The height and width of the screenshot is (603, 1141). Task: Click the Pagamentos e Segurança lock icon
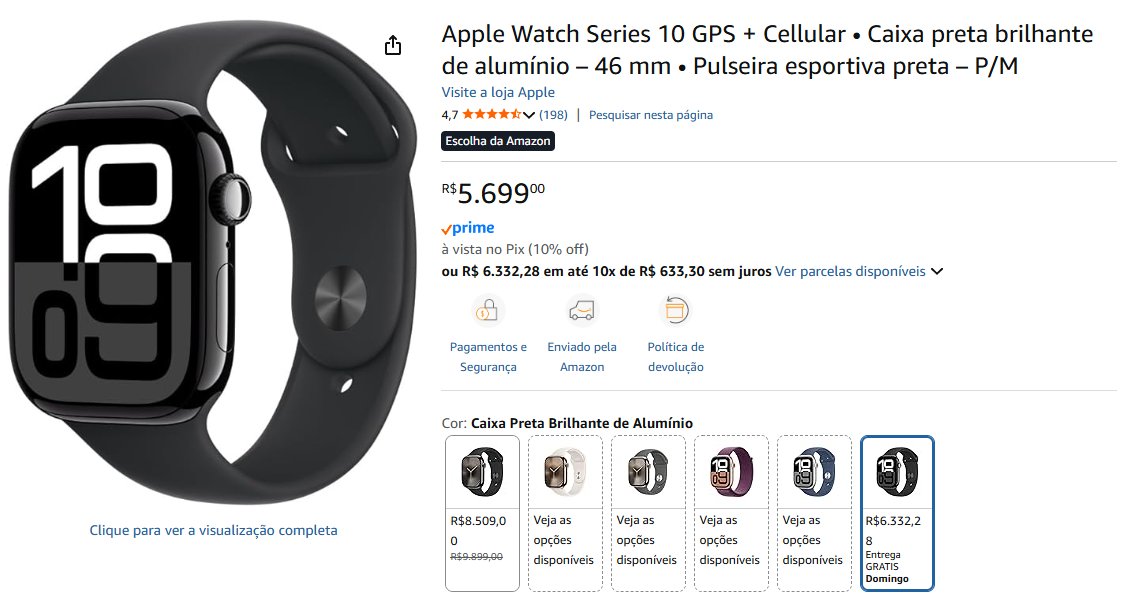click(488, 311)
